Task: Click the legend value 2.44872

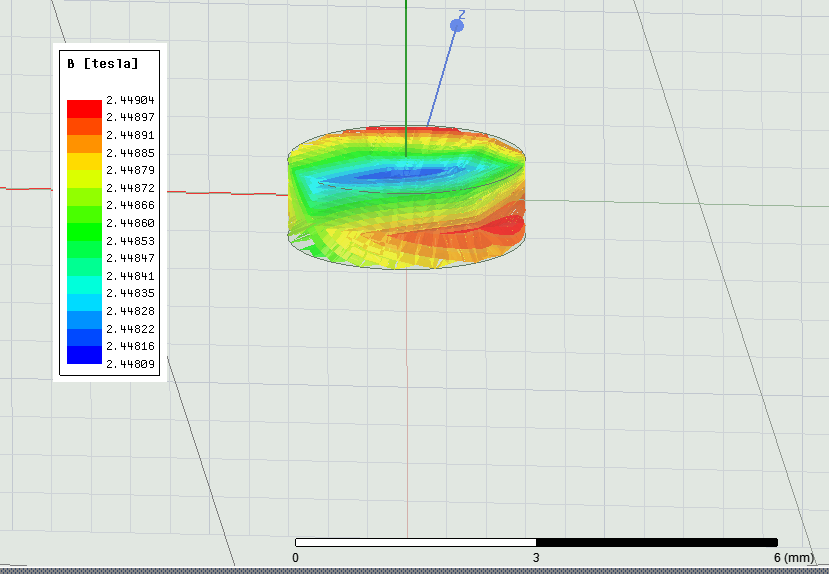Action: click(x=131, y=188)
